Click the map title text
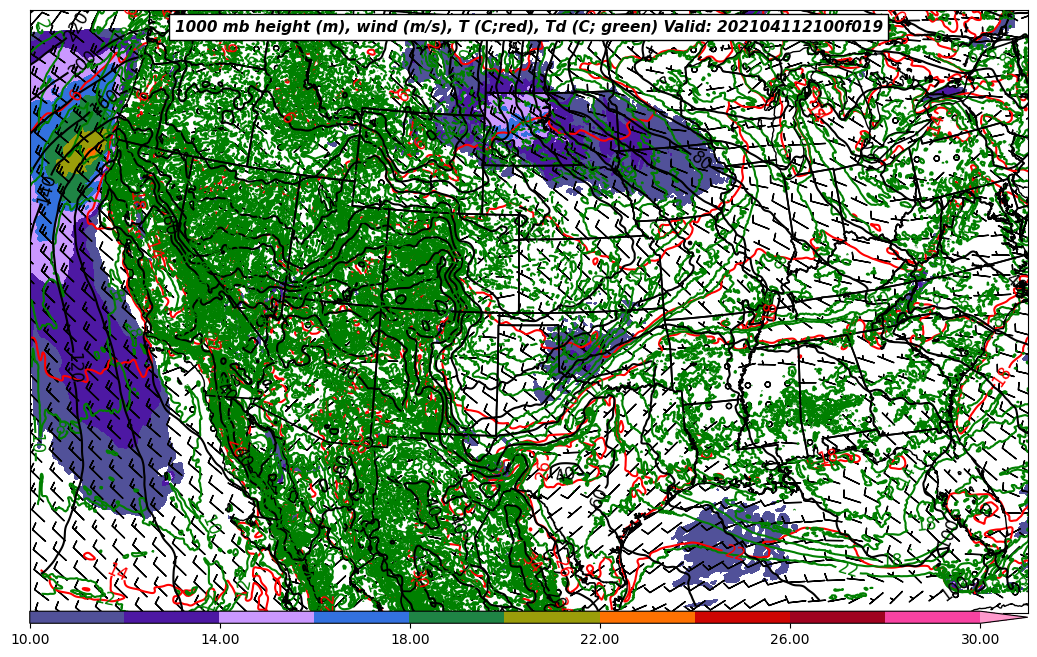 pos(528,26)
